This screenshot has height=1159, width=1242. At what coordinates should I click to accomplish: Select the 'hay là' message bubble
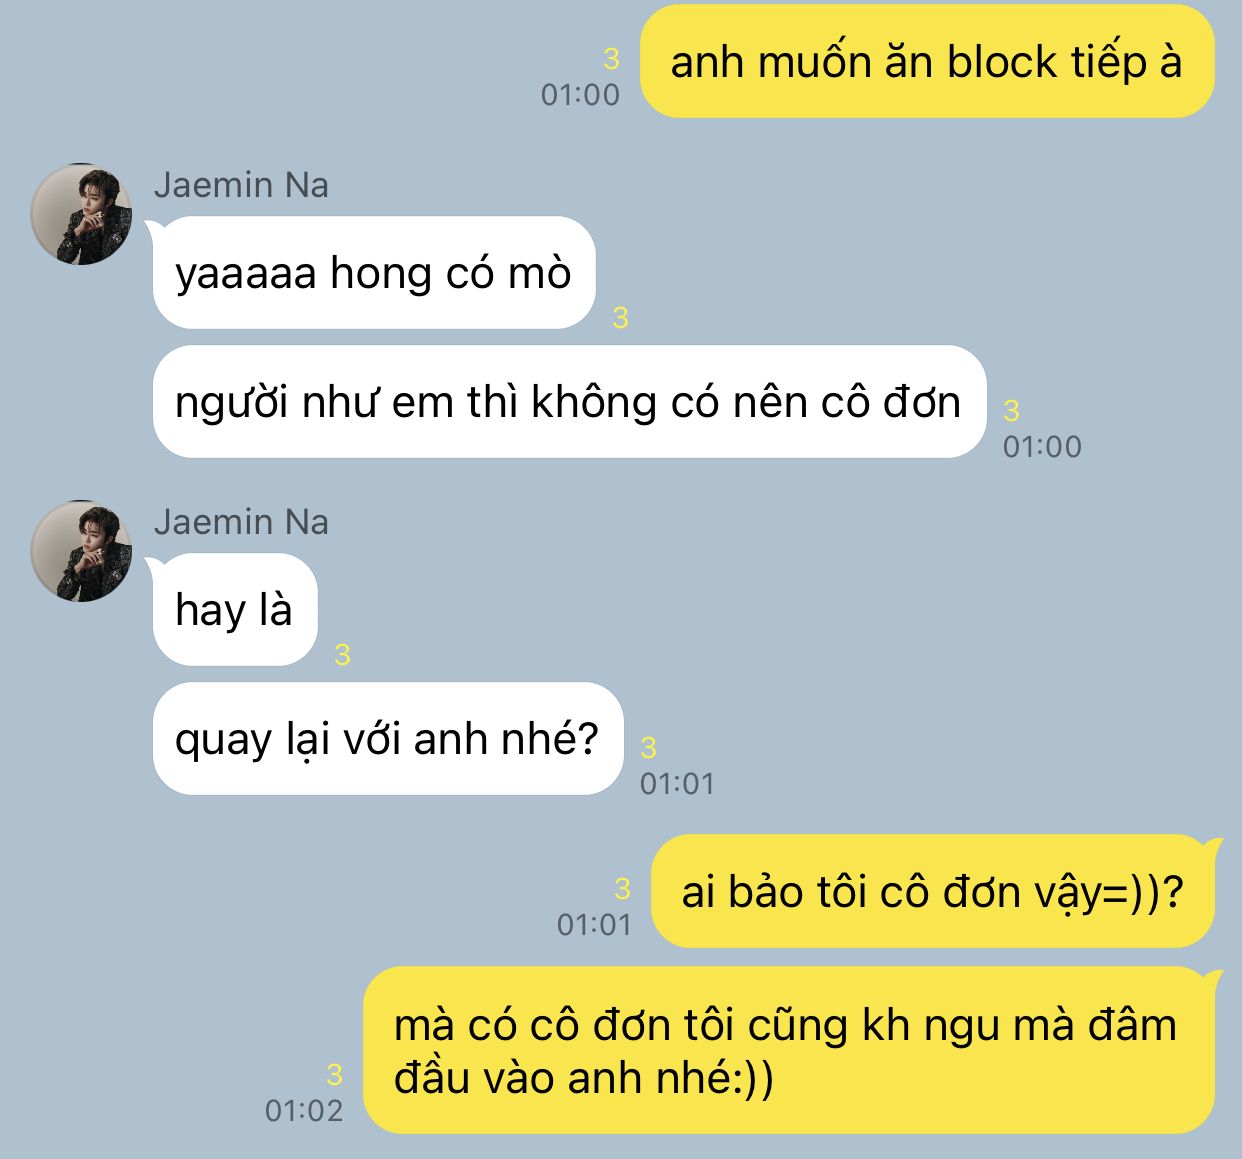(x=235, y=610)
